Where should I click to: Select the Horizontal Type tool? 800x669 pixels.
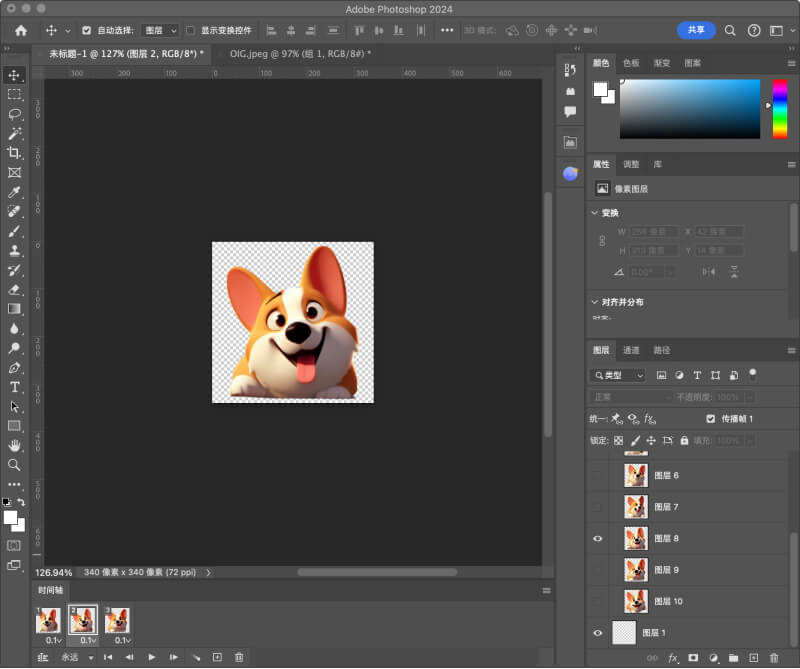coord(14,387)
